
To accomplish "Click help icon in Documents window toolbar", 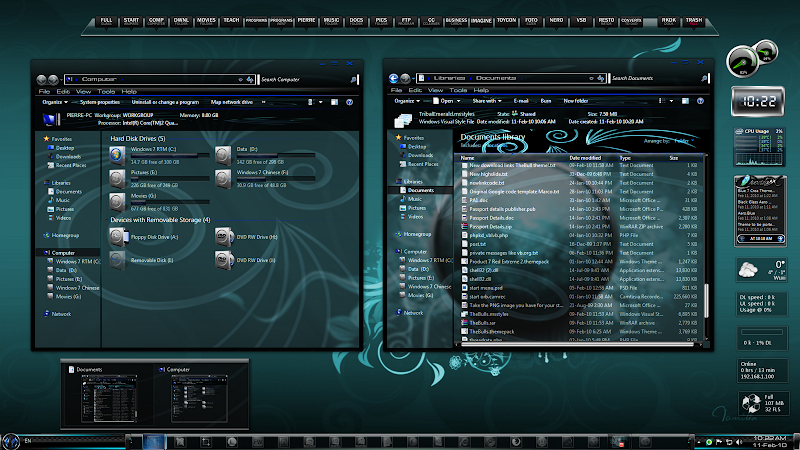I will [701, 101].
